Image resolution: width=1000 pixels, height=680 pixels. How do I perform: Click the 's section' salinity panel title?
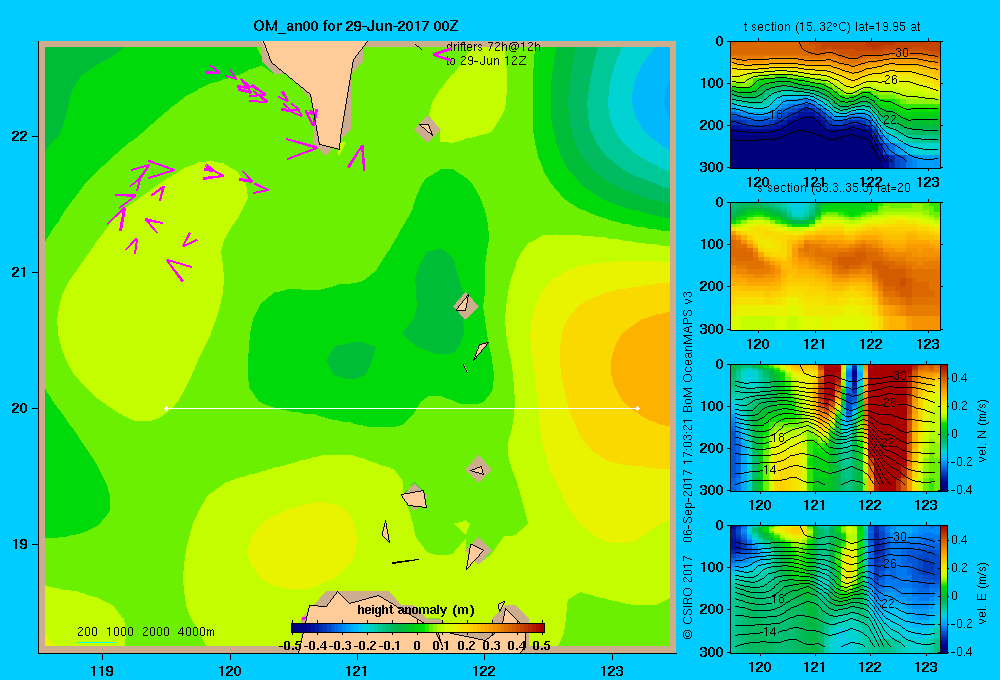coord(833,188)
